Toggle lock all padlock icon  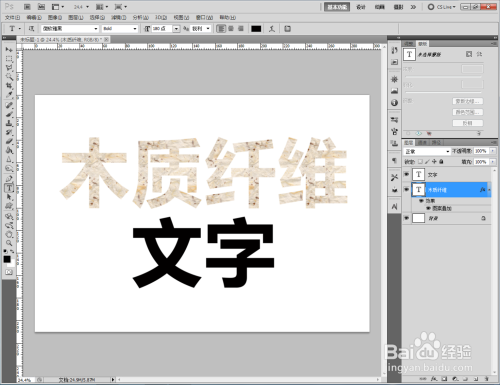tap(441, 162)
